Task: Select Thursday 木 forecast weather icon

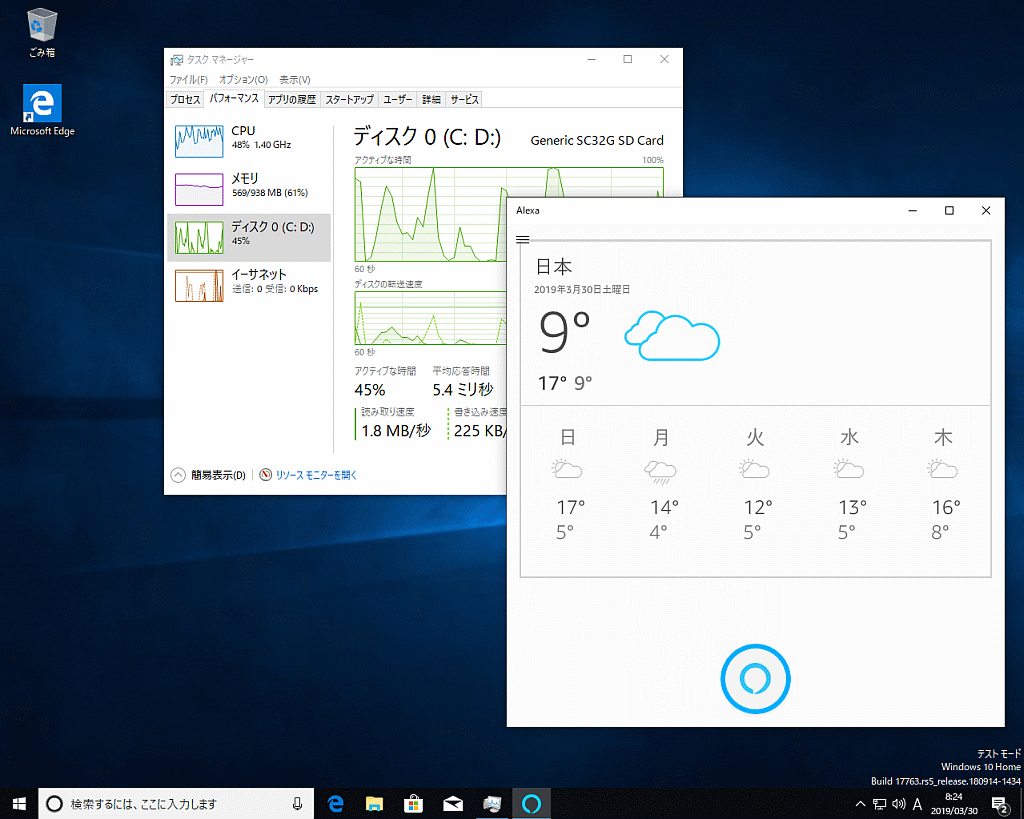Action: tap(942, 470)
